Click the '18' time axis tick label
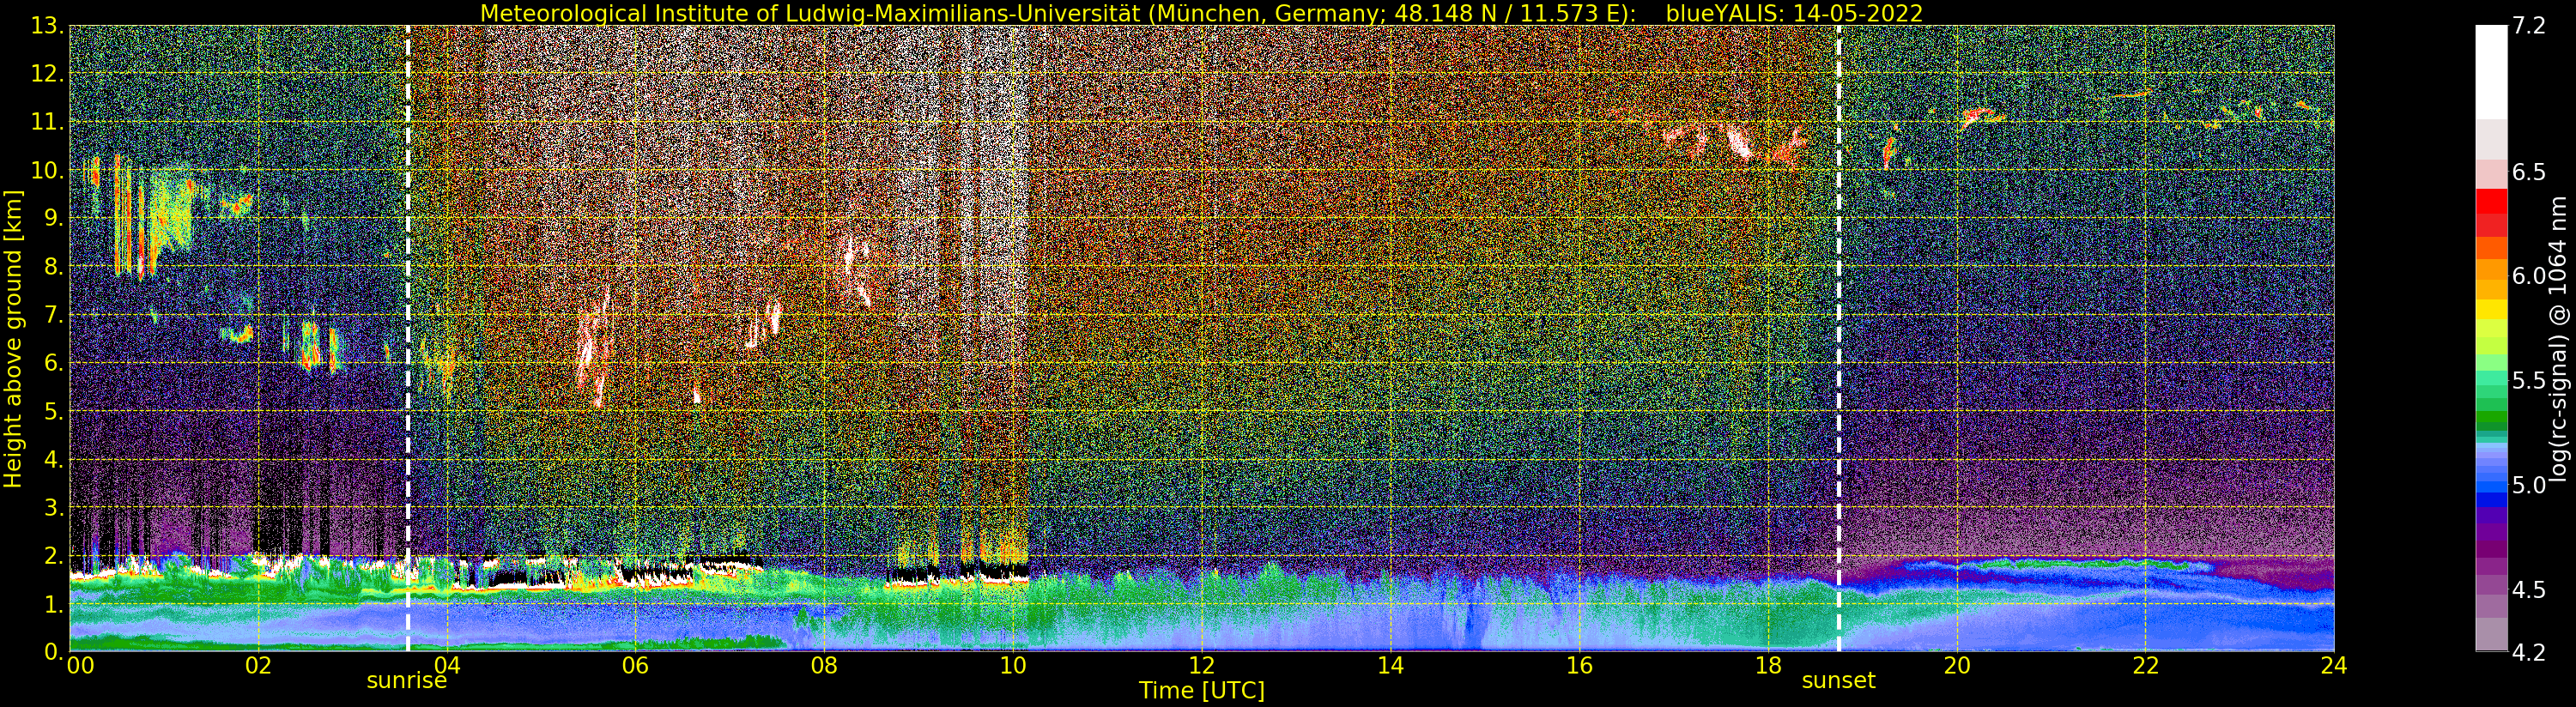 tap(1768, 665)
